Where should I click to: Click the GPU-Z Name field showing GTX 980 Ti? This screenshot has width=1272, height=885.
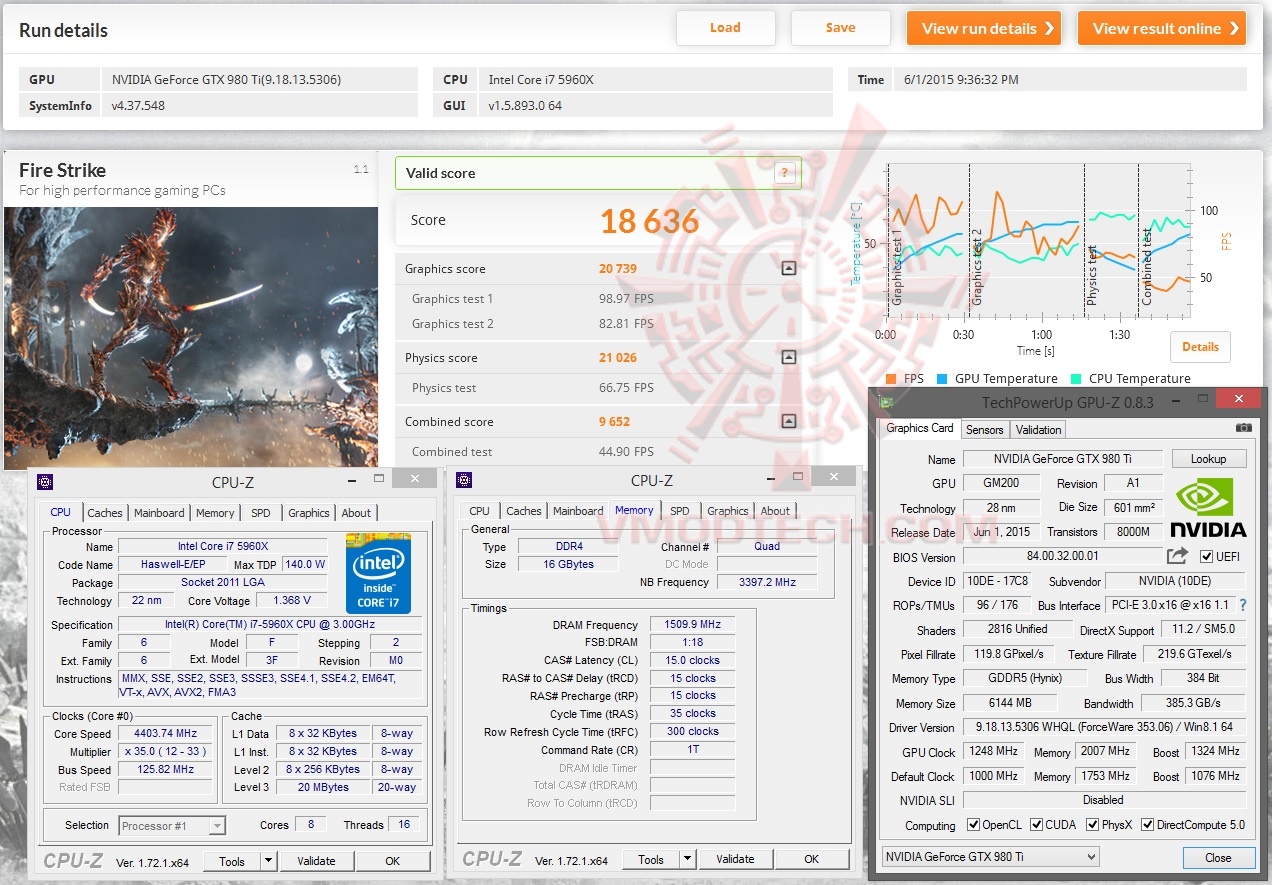pos(1063,459)
